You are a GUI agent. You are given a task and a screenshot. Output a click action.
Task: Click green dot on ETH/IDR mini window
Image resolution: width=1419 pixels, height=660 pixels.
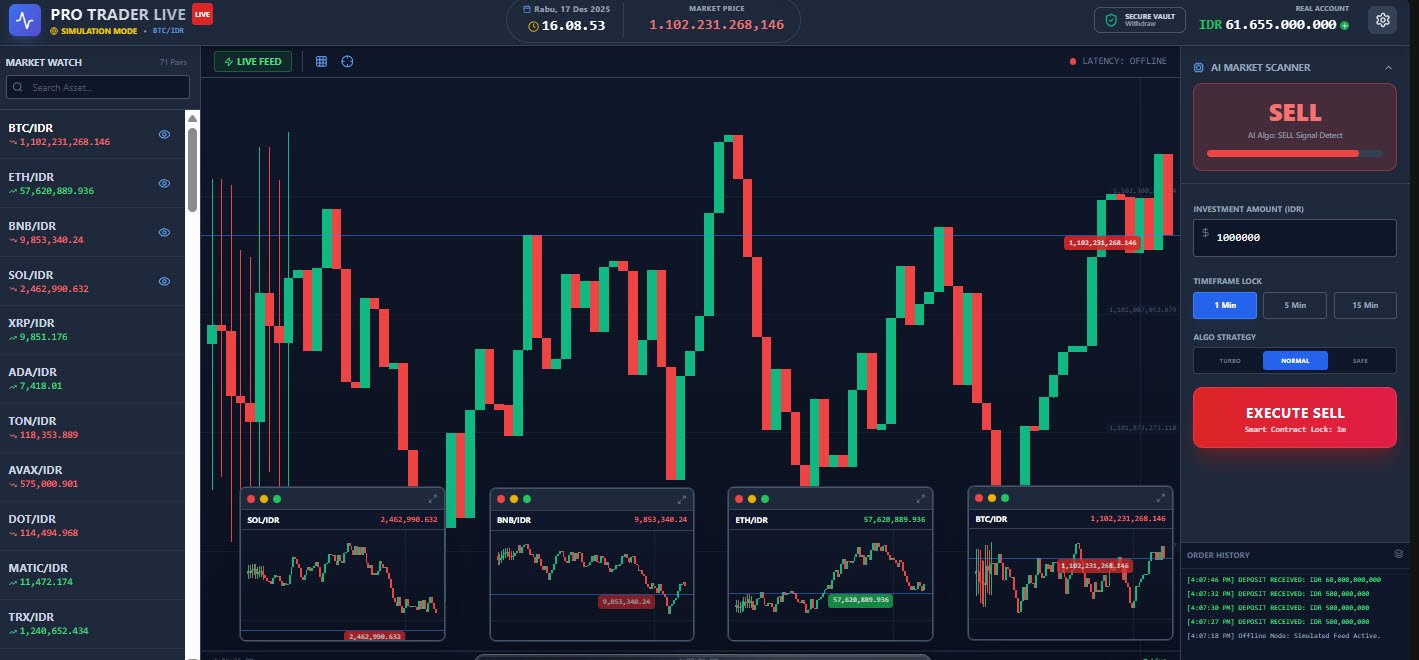pos(766,499)
